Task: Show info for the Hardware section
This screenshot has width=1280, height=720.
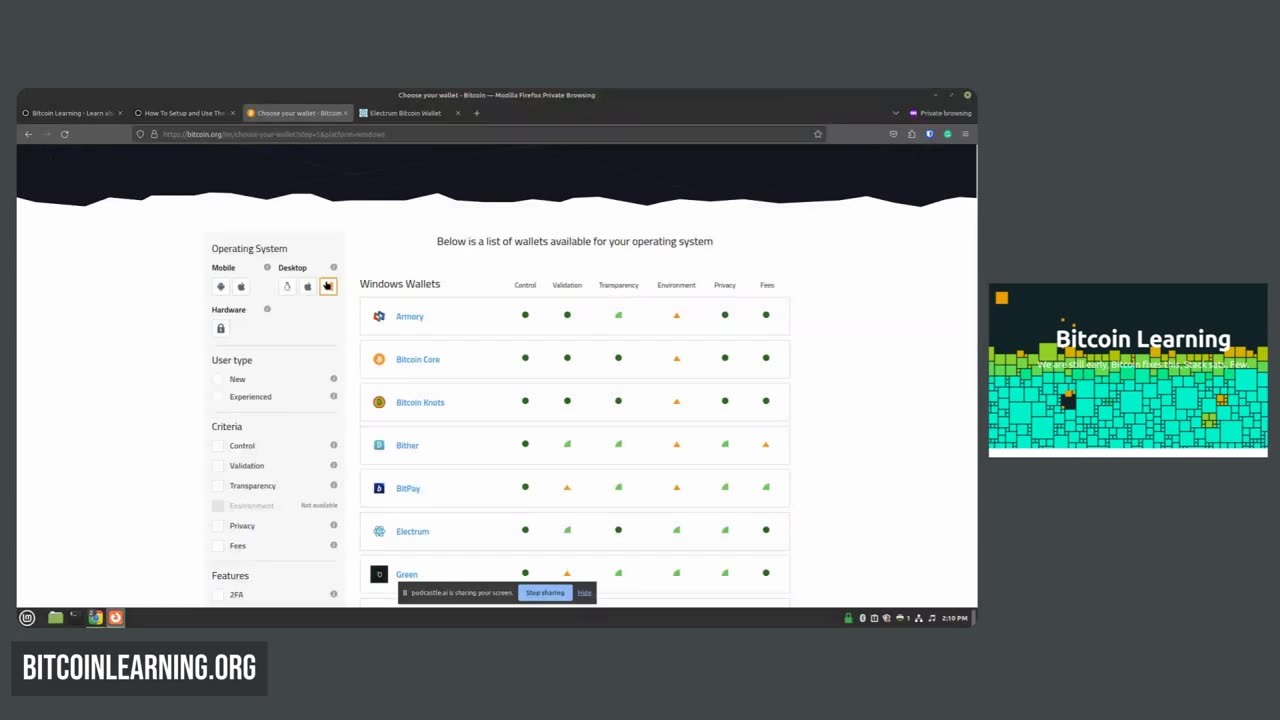Action: [267, 309]
